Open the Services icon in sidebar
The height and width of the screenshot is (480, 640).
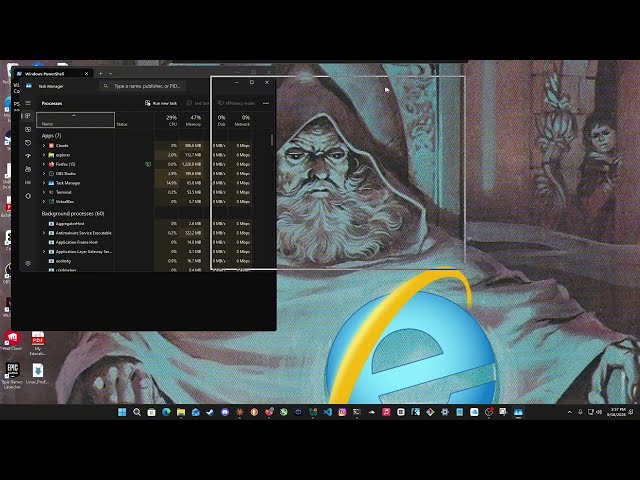tap(28, 196)
